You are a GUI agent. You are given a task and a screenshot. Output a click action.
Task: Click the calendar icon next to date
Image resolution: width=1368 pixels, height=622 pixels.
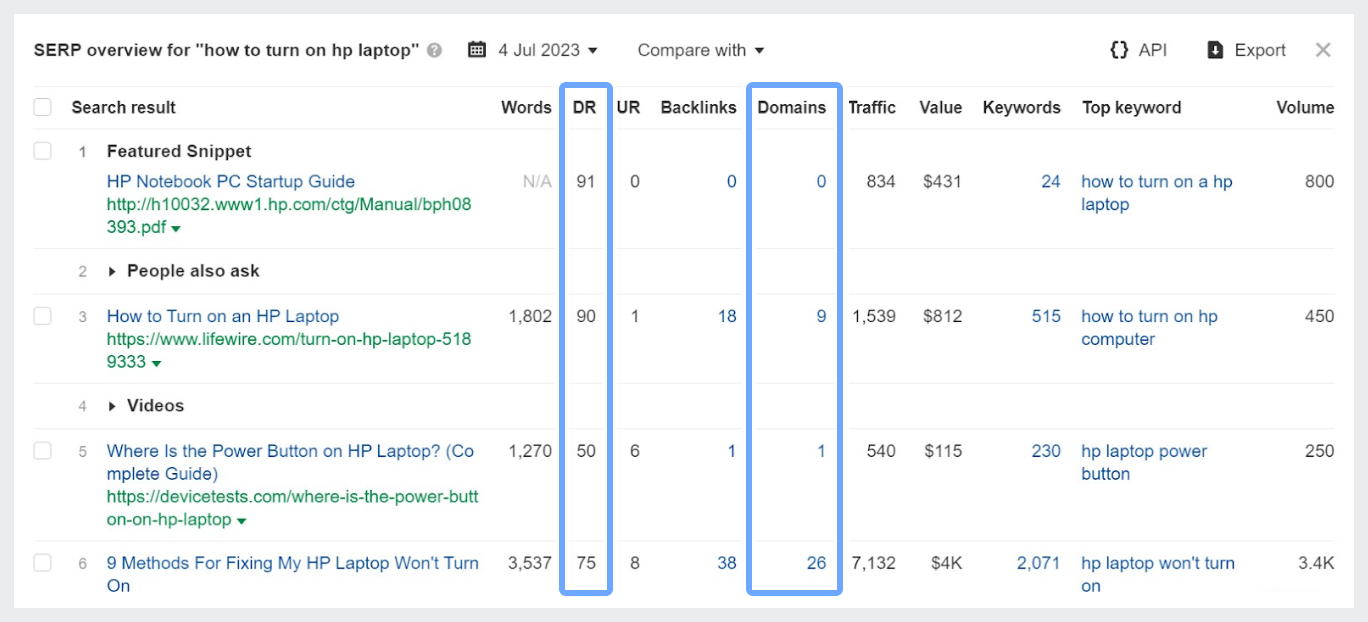pos(477,50)
